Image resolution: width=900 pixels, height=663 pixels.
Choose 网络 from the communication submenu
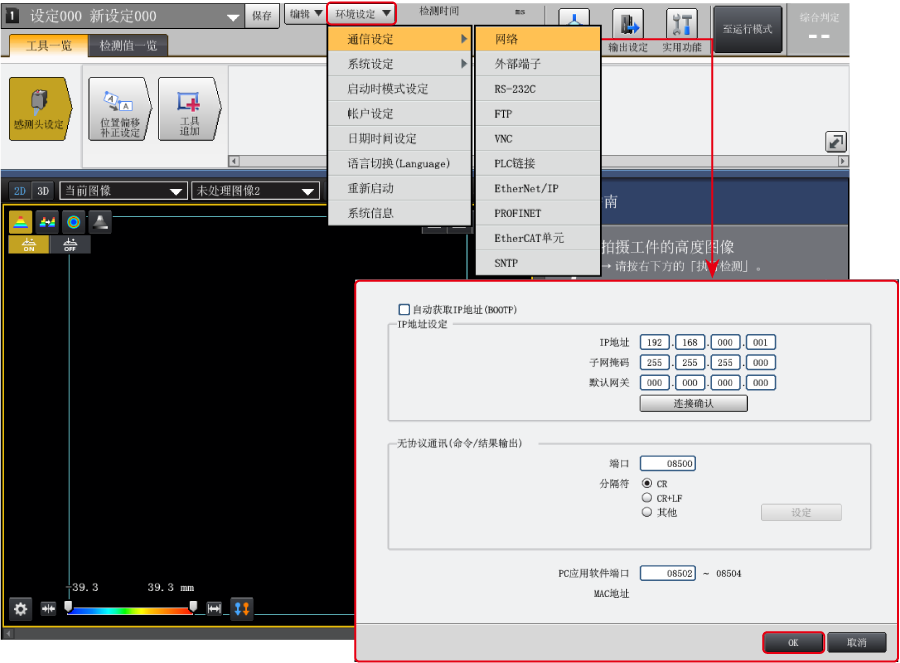click(537, 39)
